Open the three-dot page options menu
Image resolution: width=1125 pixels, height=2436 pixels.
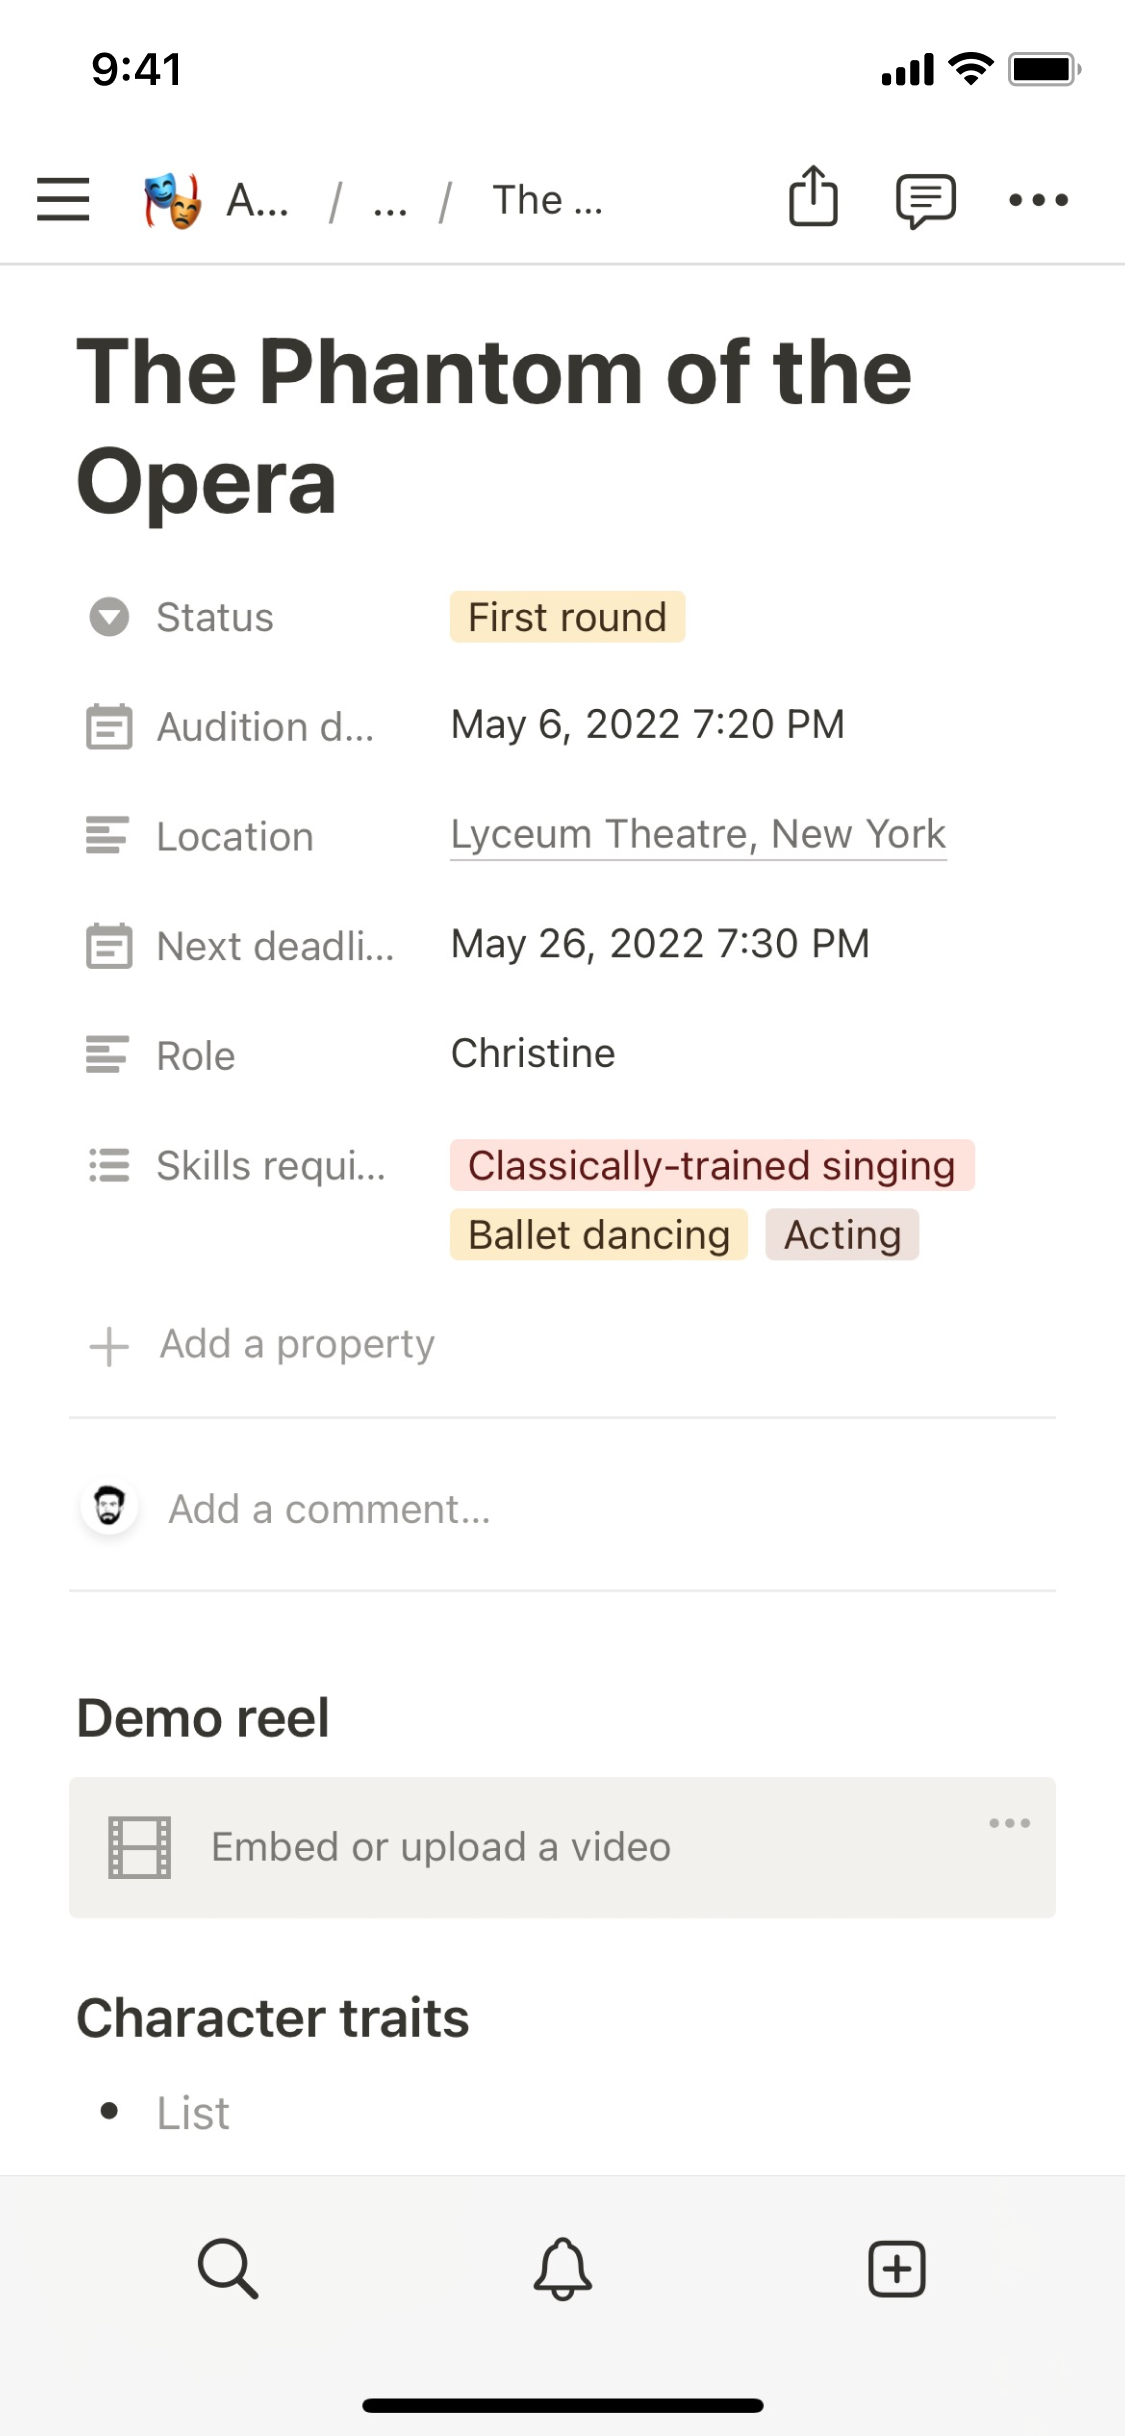pyautogui.click(x=1038, y=200)
